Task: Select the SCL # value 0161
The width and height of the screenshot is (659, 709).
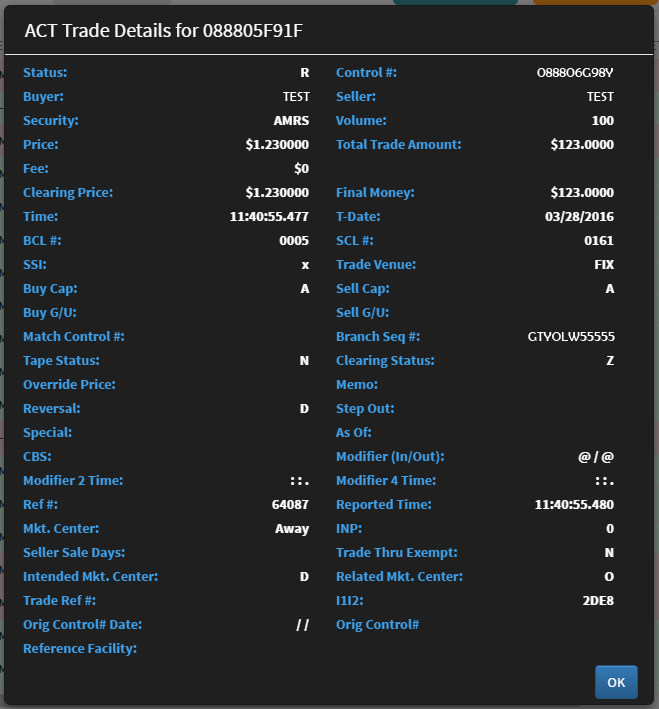Action: tap(599, 241)
